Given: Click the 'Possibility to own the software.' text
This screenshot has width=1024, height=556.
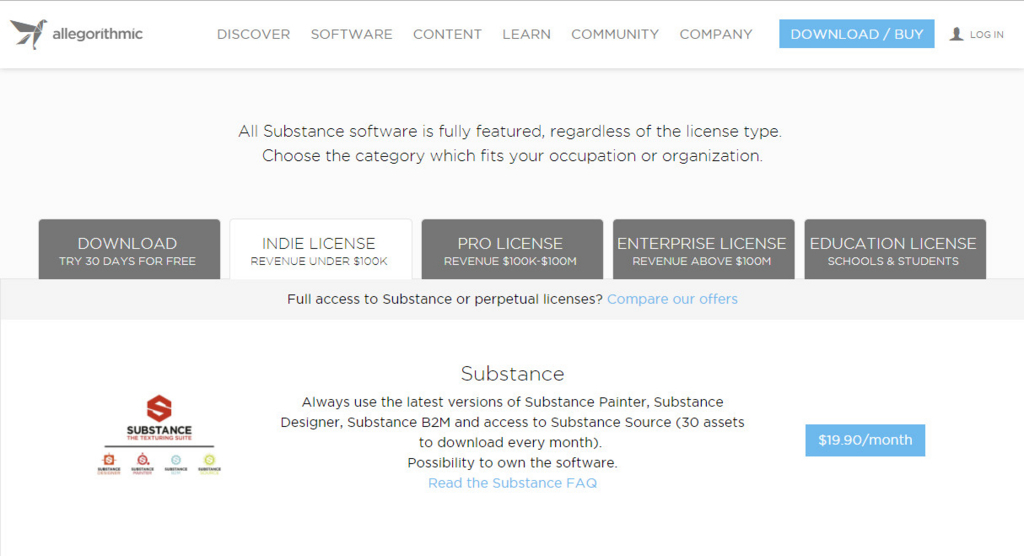Looking at the screenshot, I should pyautogui.click(x=513, y=463).
